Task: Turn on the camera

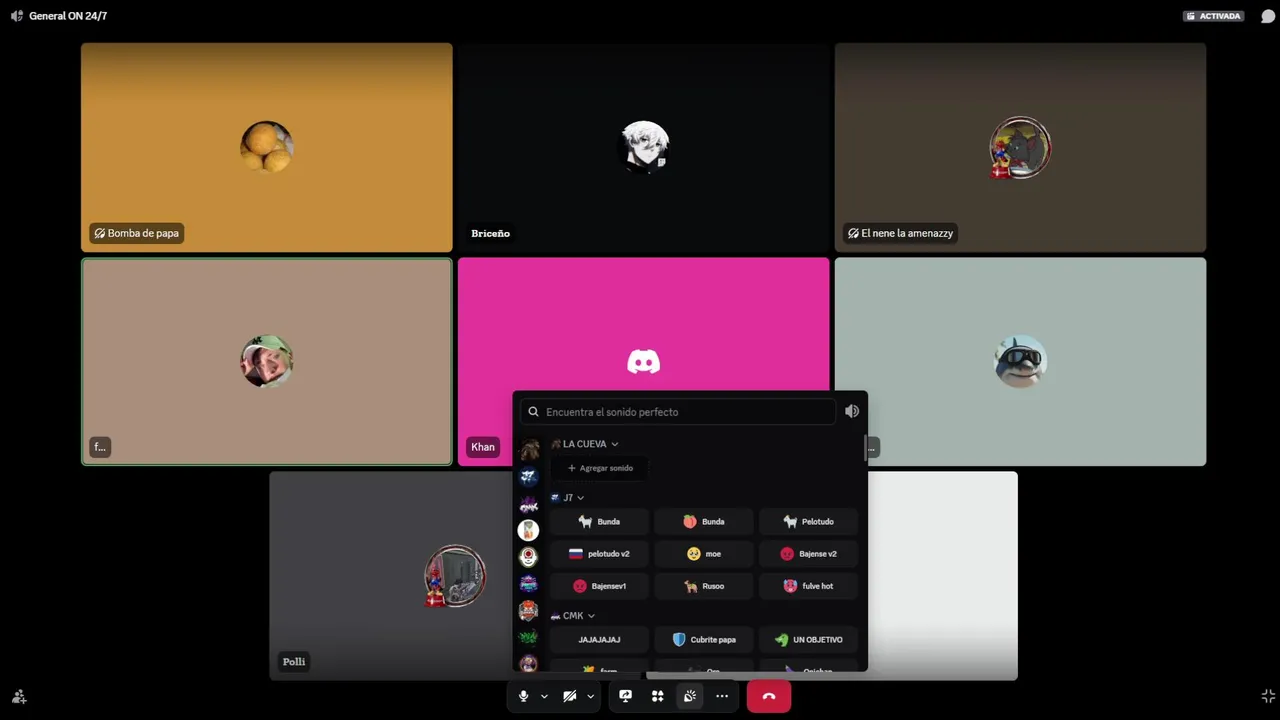Action: click(570, 696)
